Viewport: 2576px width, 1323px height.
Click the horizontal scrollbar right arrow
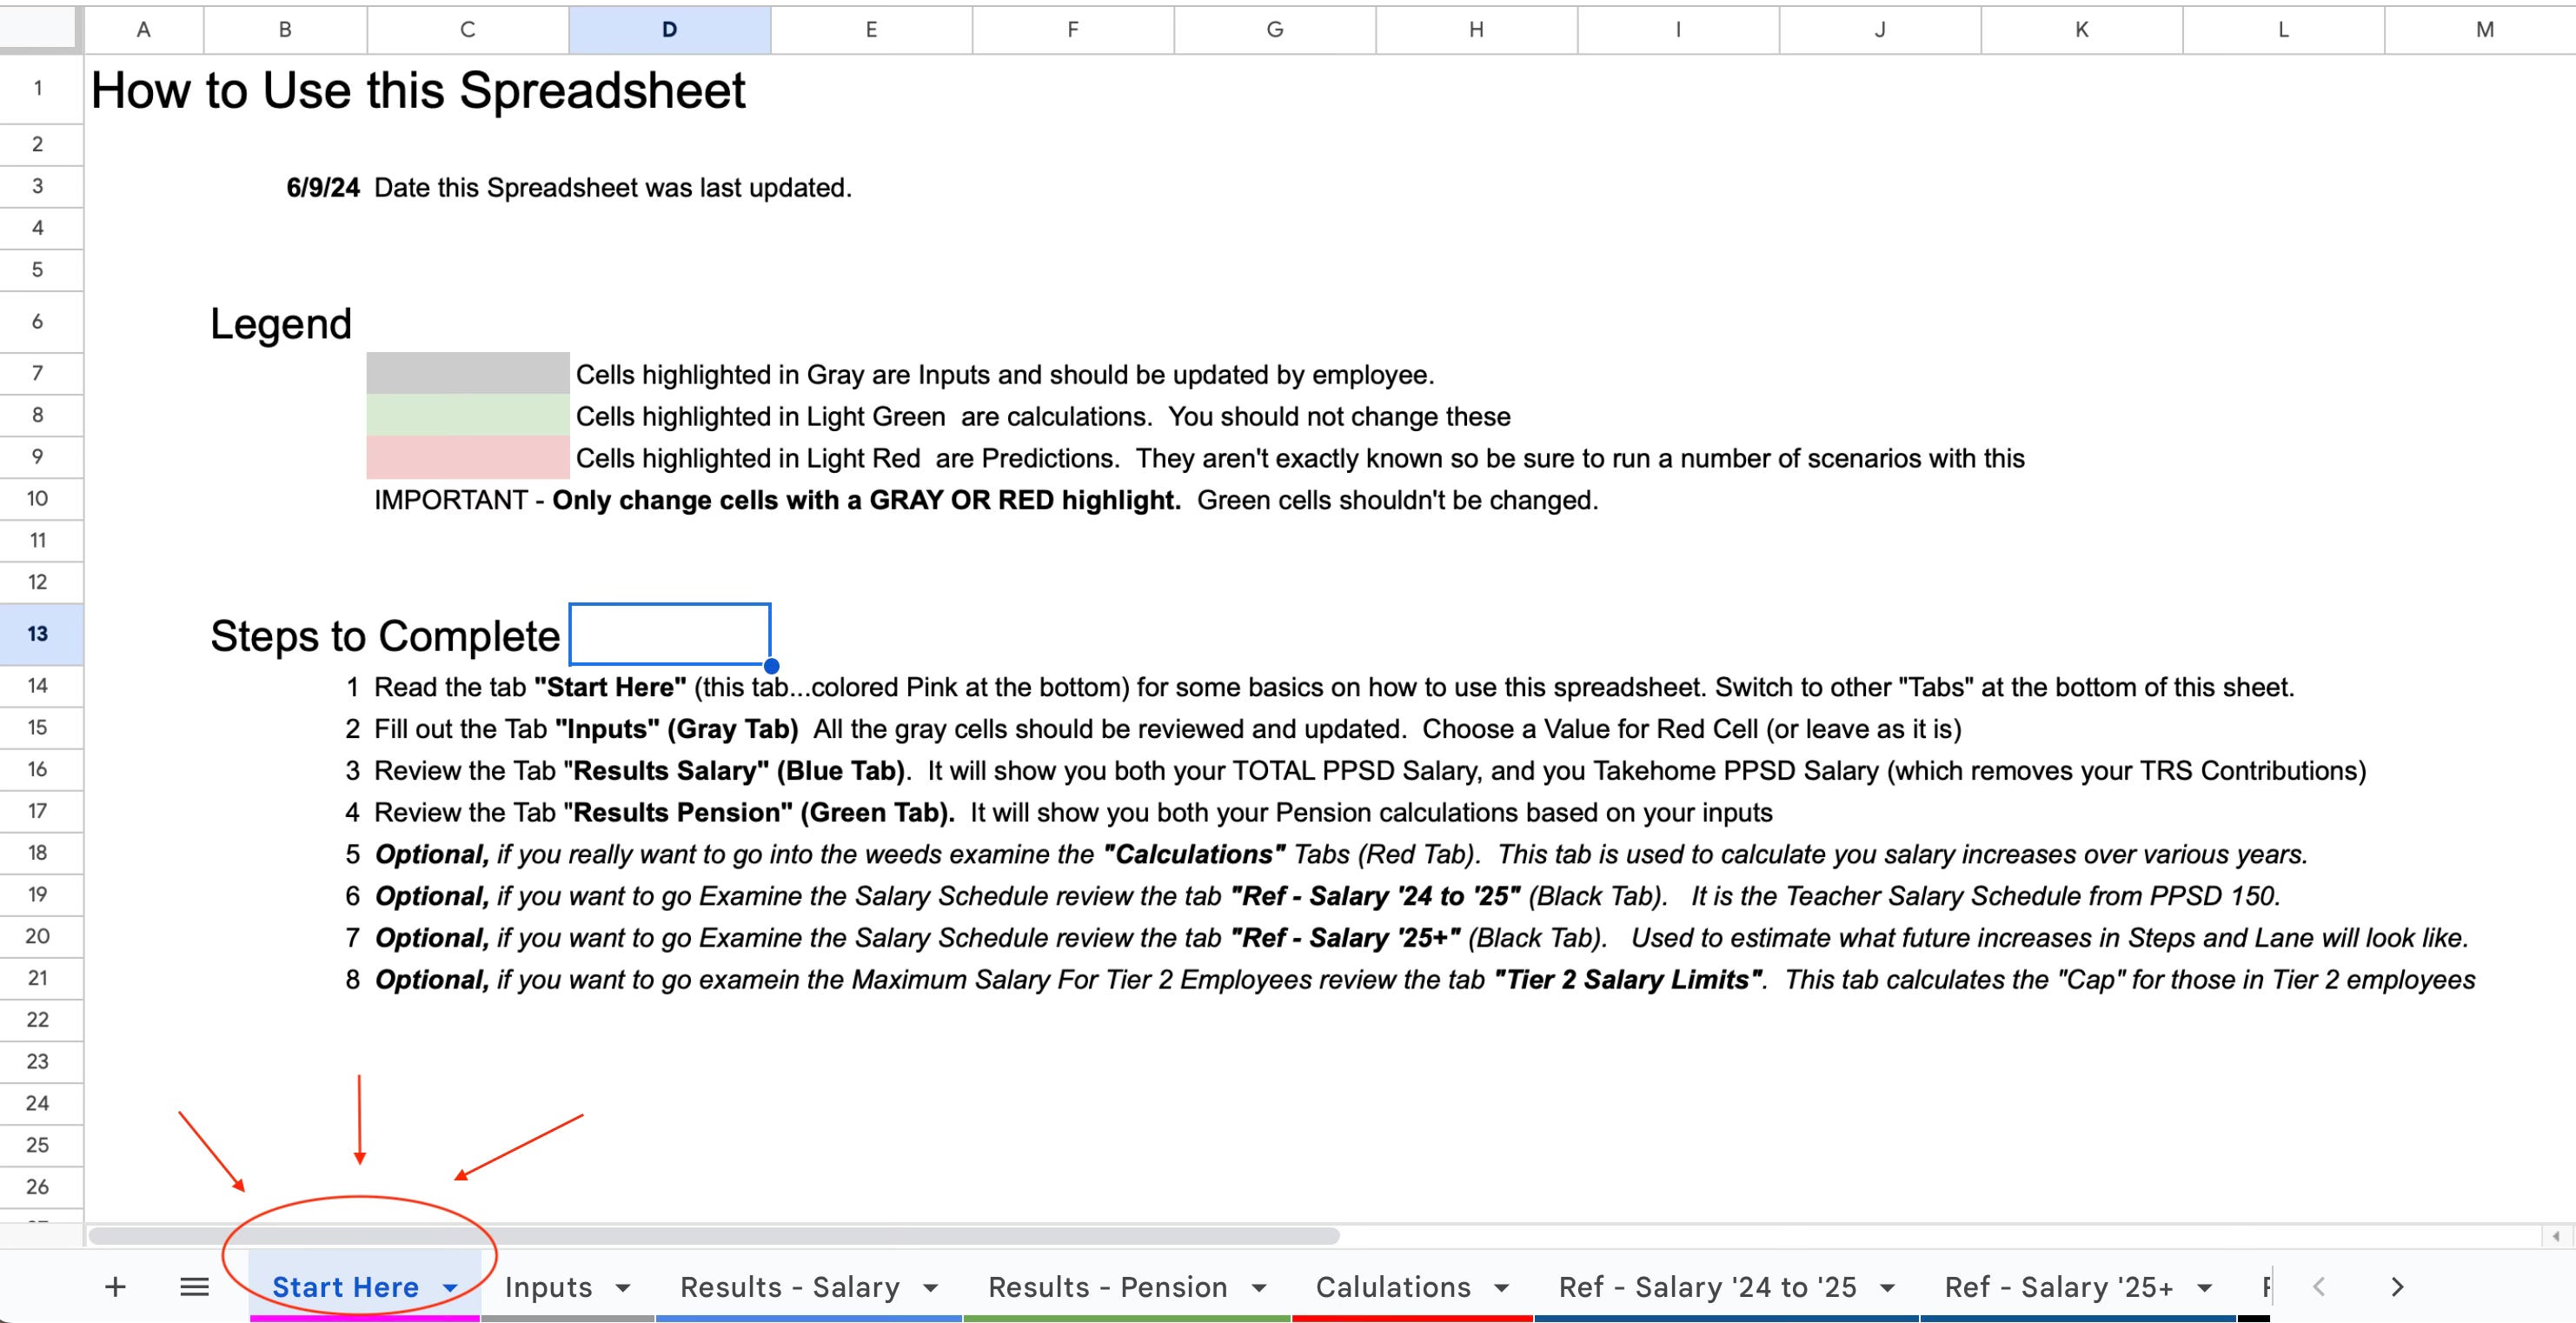point(2555,1236)
